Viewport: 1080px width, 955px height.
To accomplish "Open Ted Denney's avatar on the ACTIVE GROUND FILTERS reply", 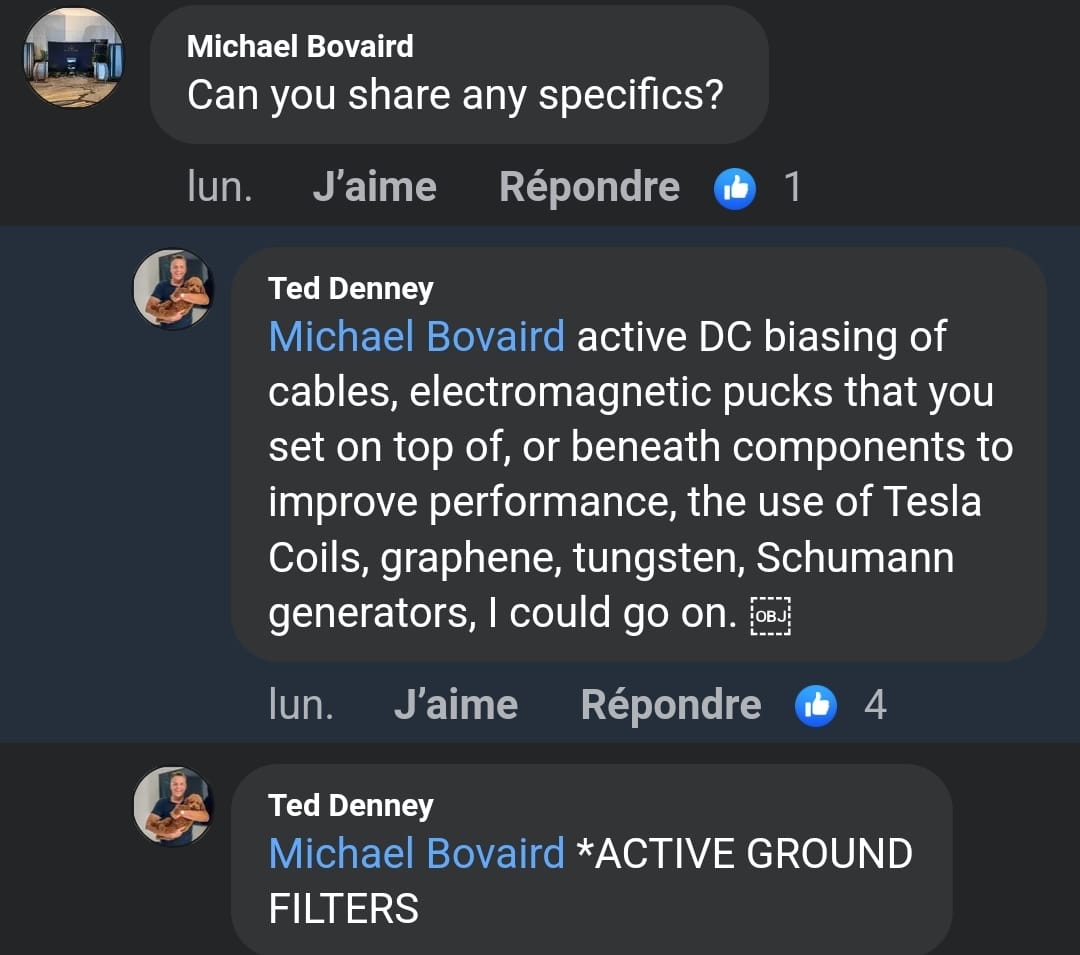I will pos(174,806).
